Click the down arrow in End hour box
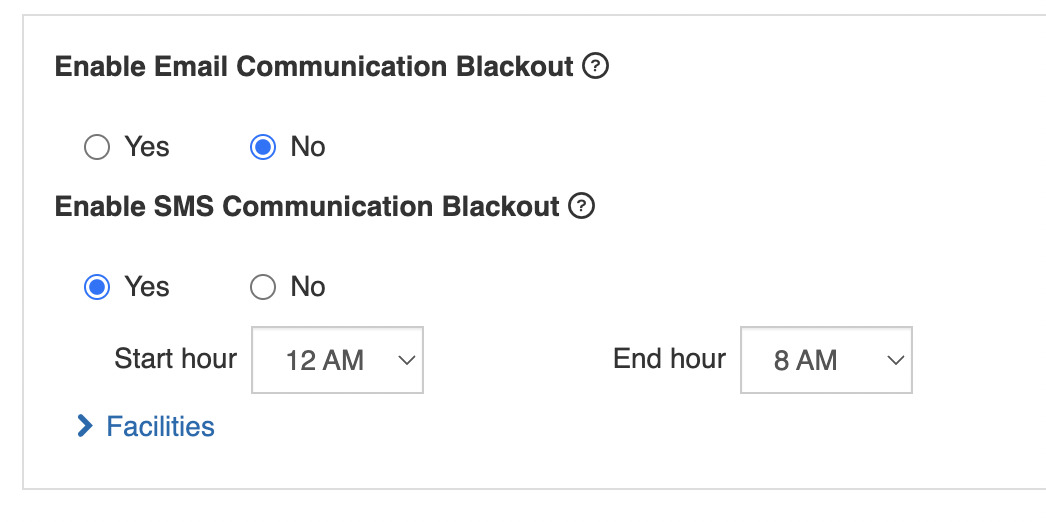Screen dimensions: 1046x522 [895, 361]
